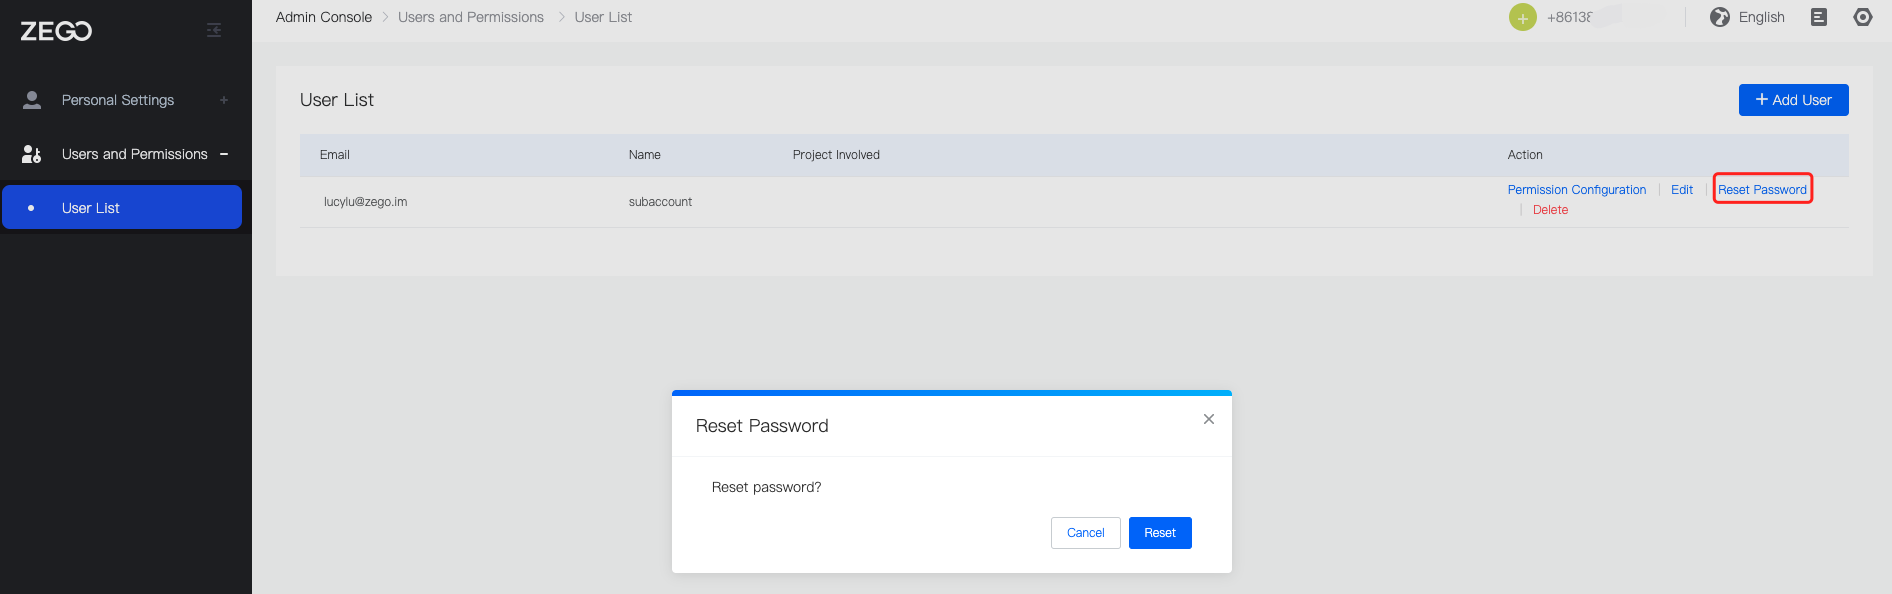Click the ZEGO logo

pos(56,31)
